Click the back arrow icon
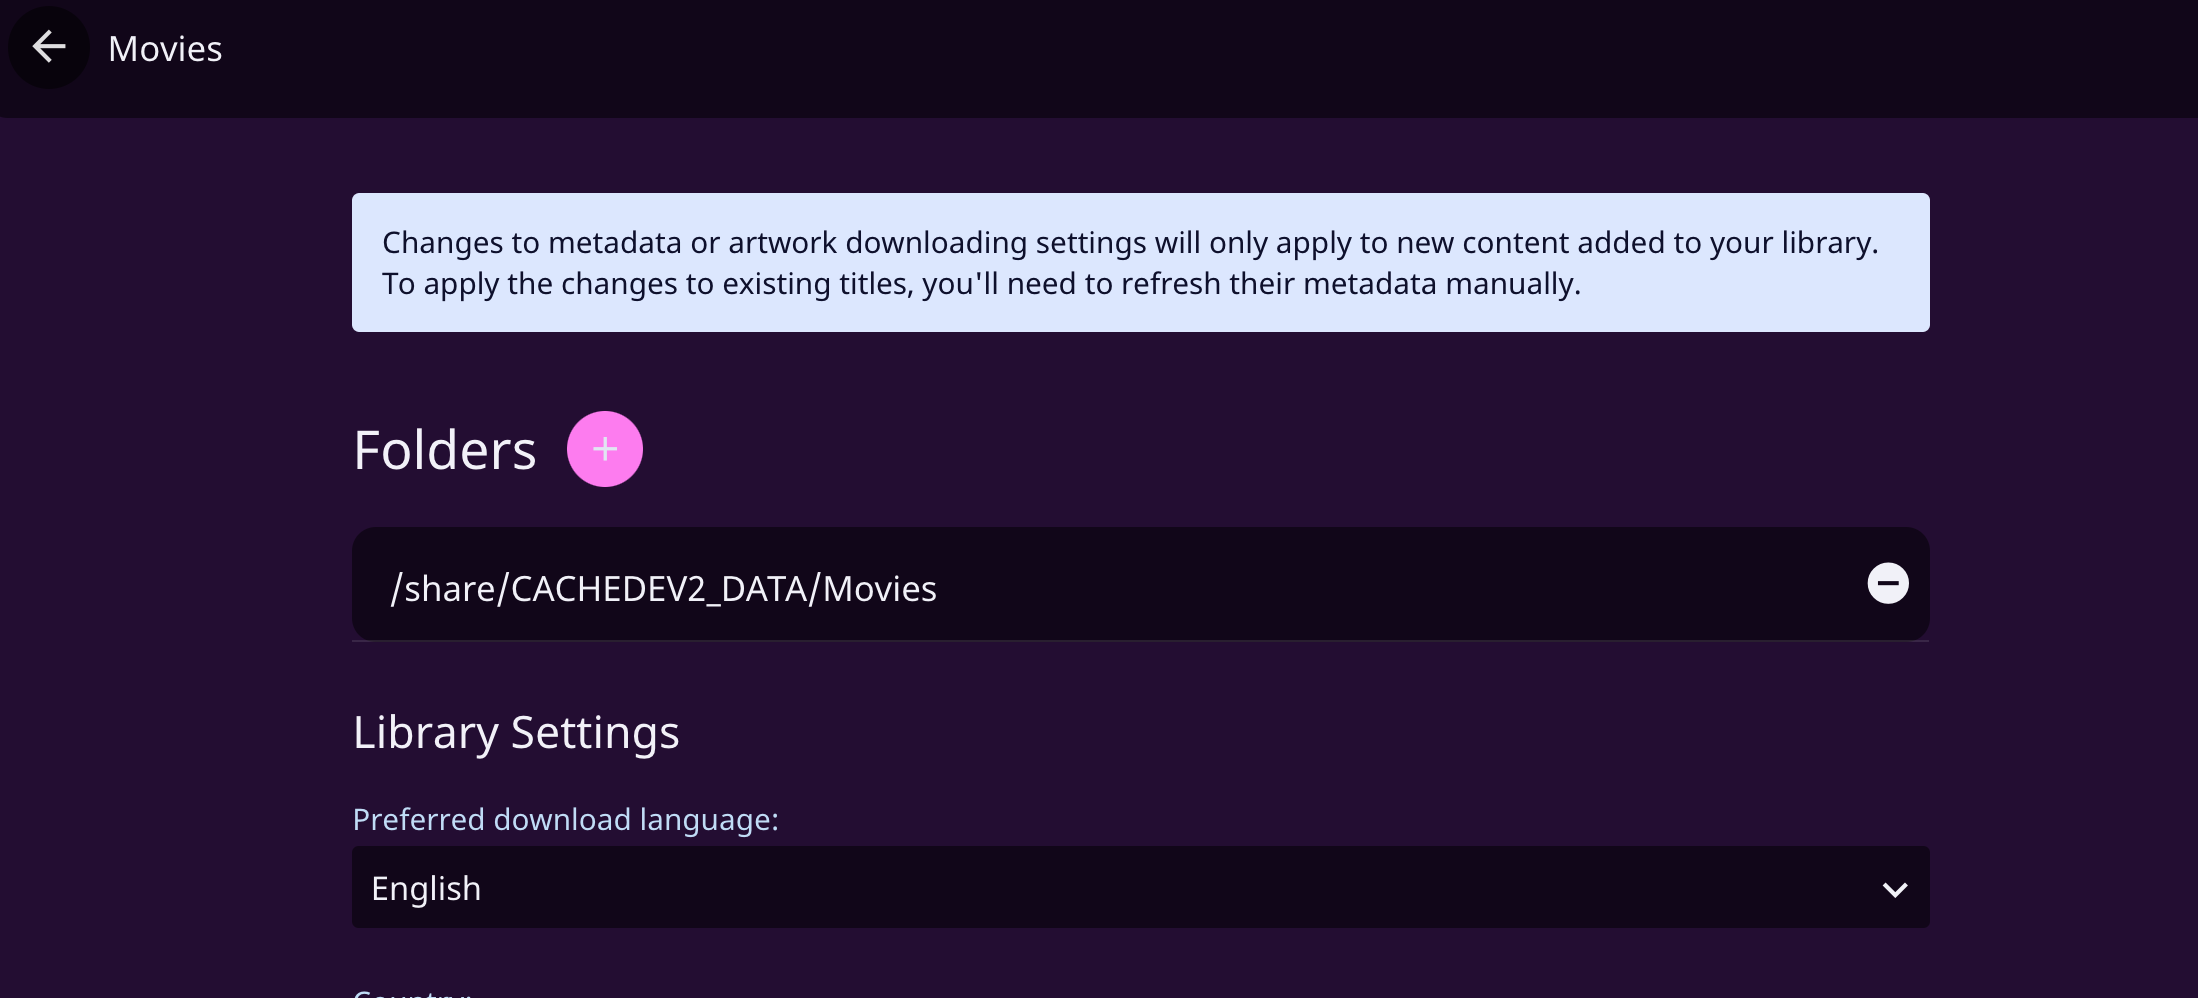Screen dimensions: 2198x998 [x=48, y=47]
